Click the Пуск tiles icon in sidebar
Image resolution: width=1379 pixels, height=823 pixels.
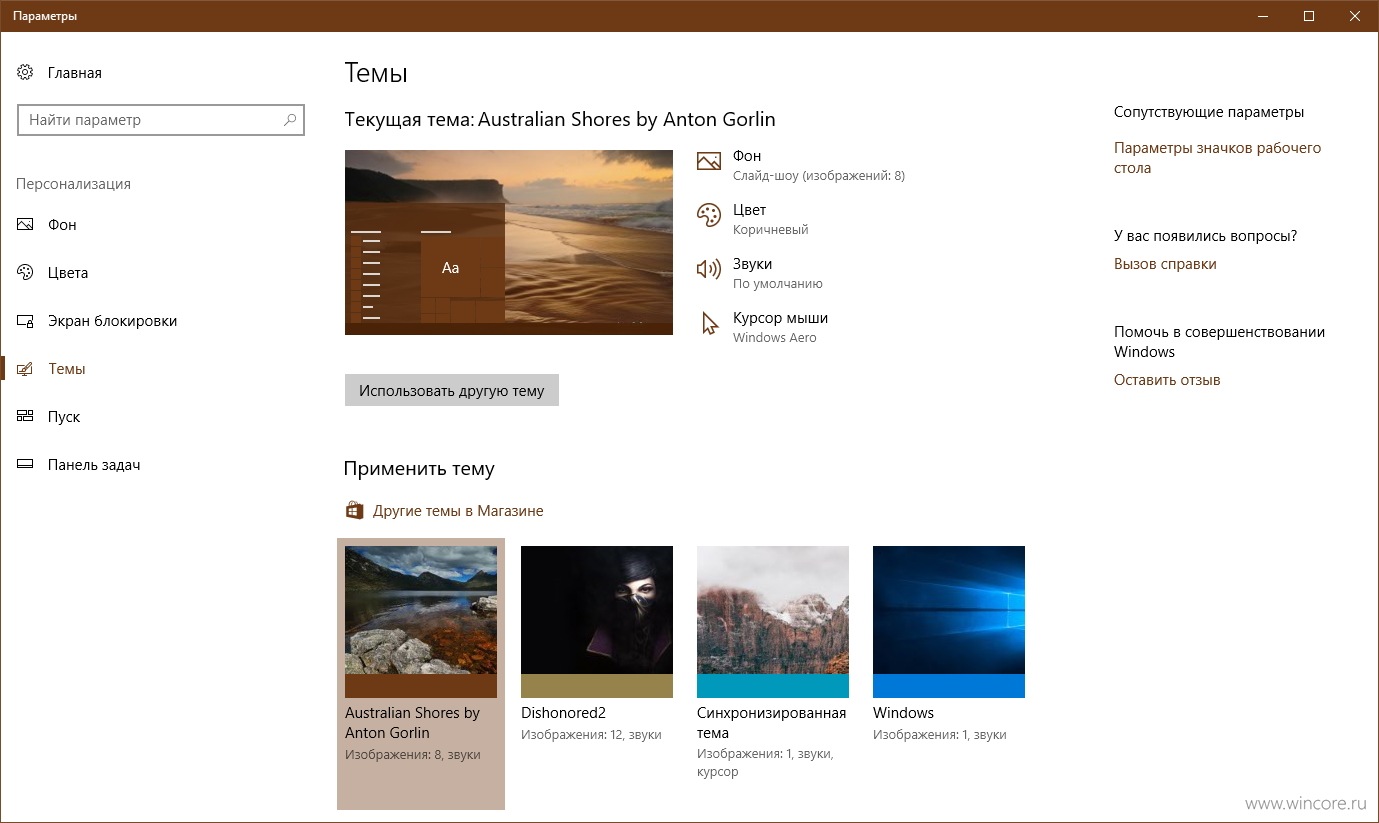25,417
